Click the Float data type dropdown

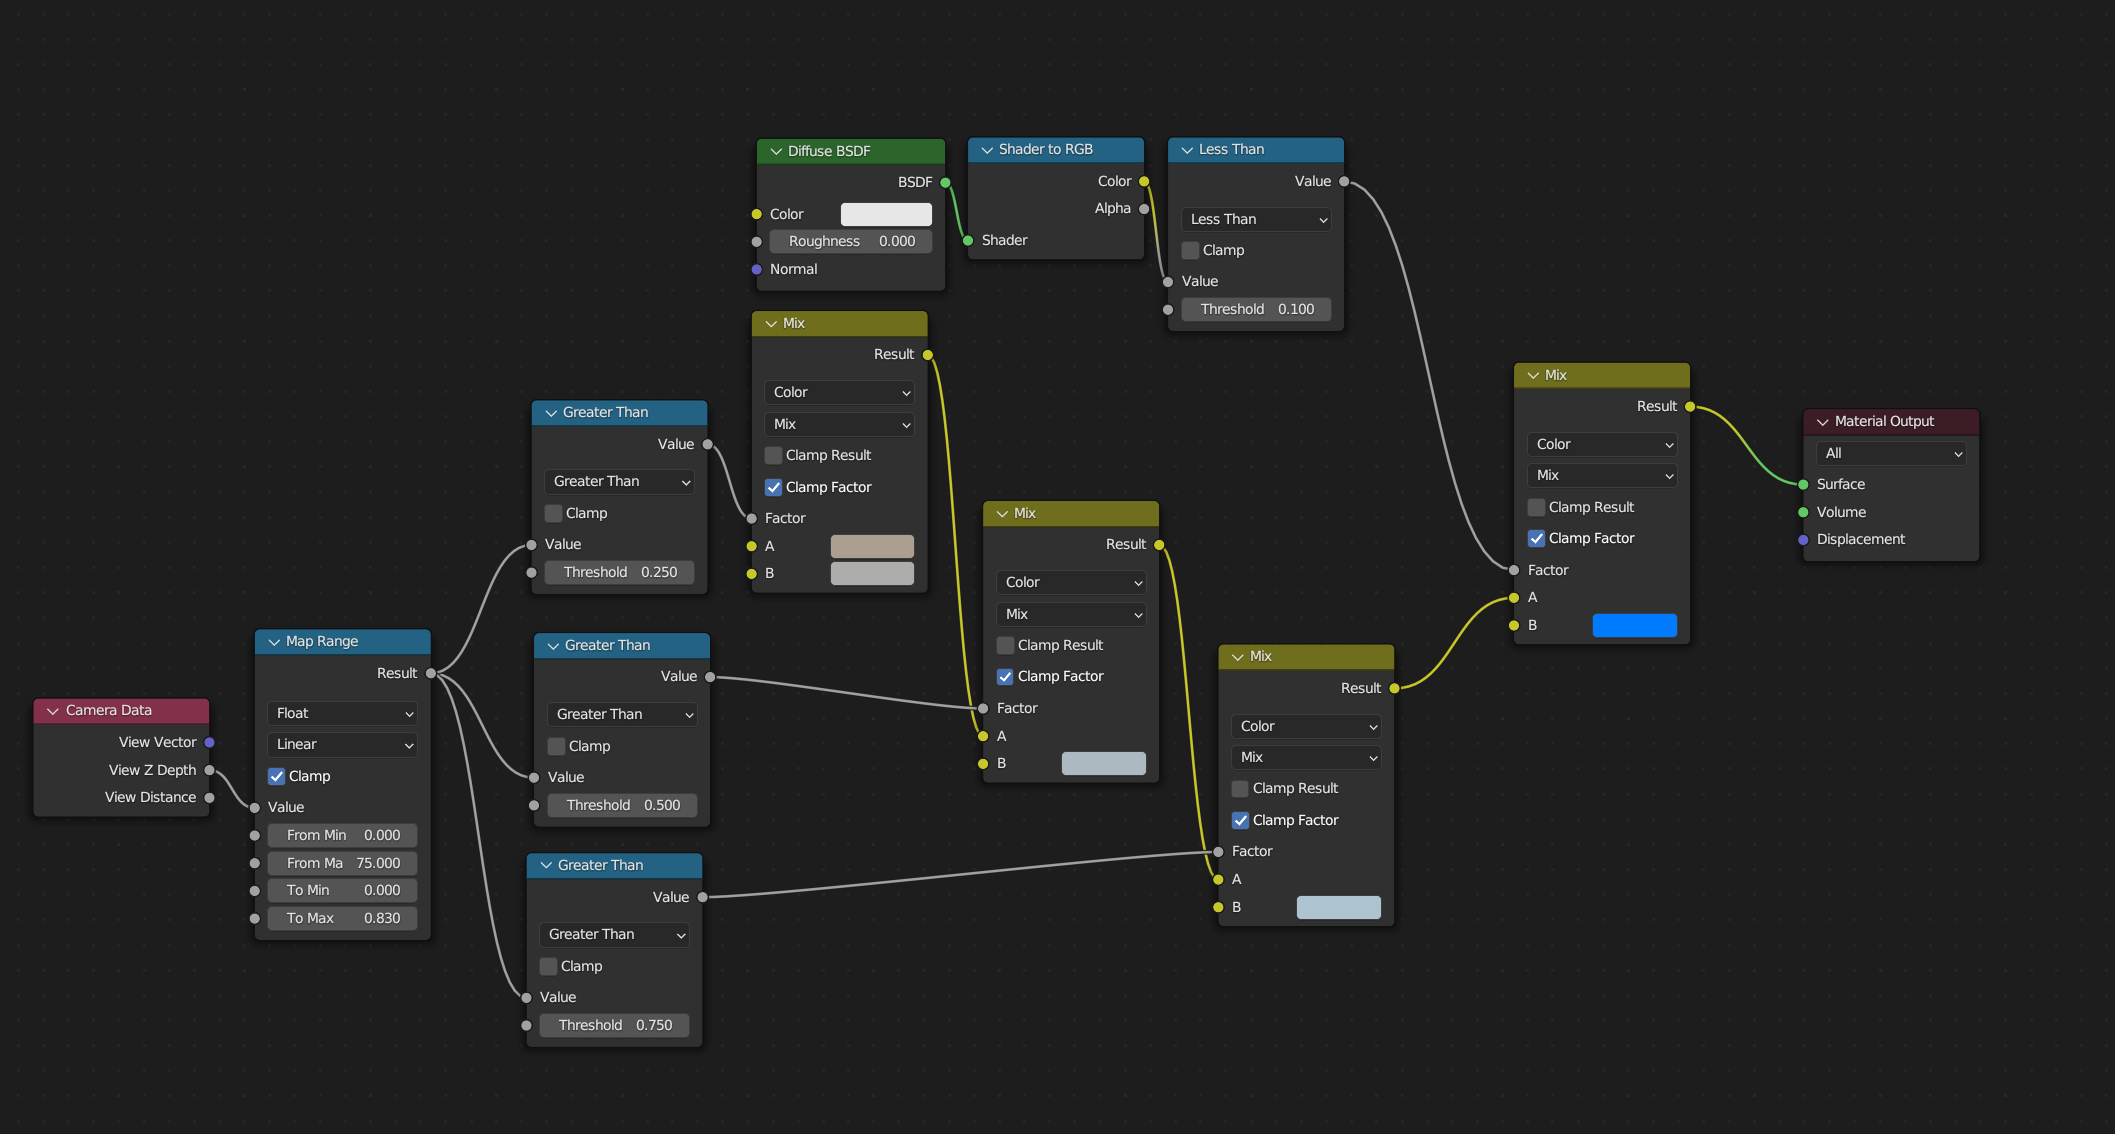[342, 713]
